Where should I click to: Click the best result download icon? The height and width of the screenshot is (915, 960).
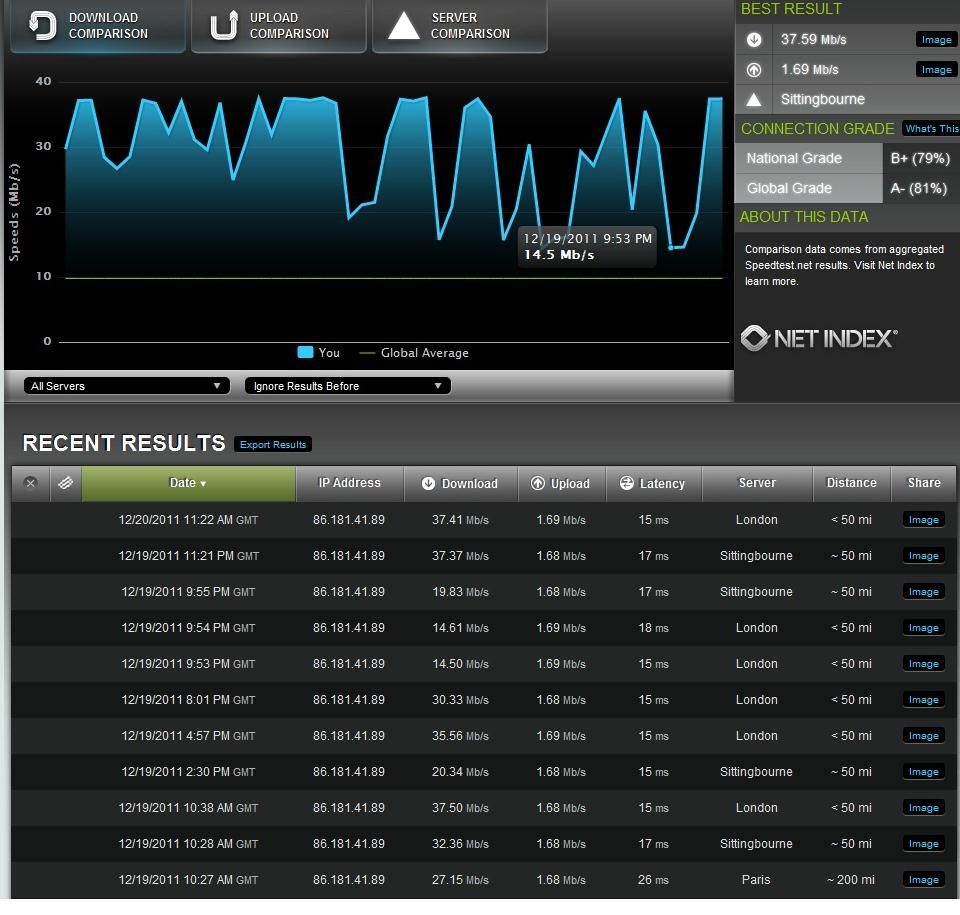(754, 40)
